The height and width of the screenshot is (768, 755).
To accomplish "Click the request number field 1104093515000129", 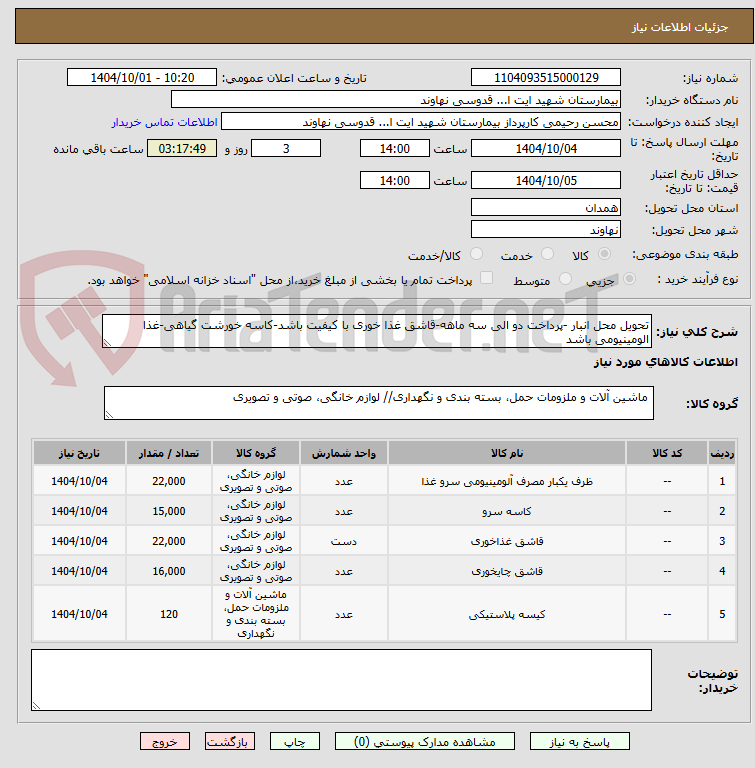I will pyautogui.click(x=546, y=77).
